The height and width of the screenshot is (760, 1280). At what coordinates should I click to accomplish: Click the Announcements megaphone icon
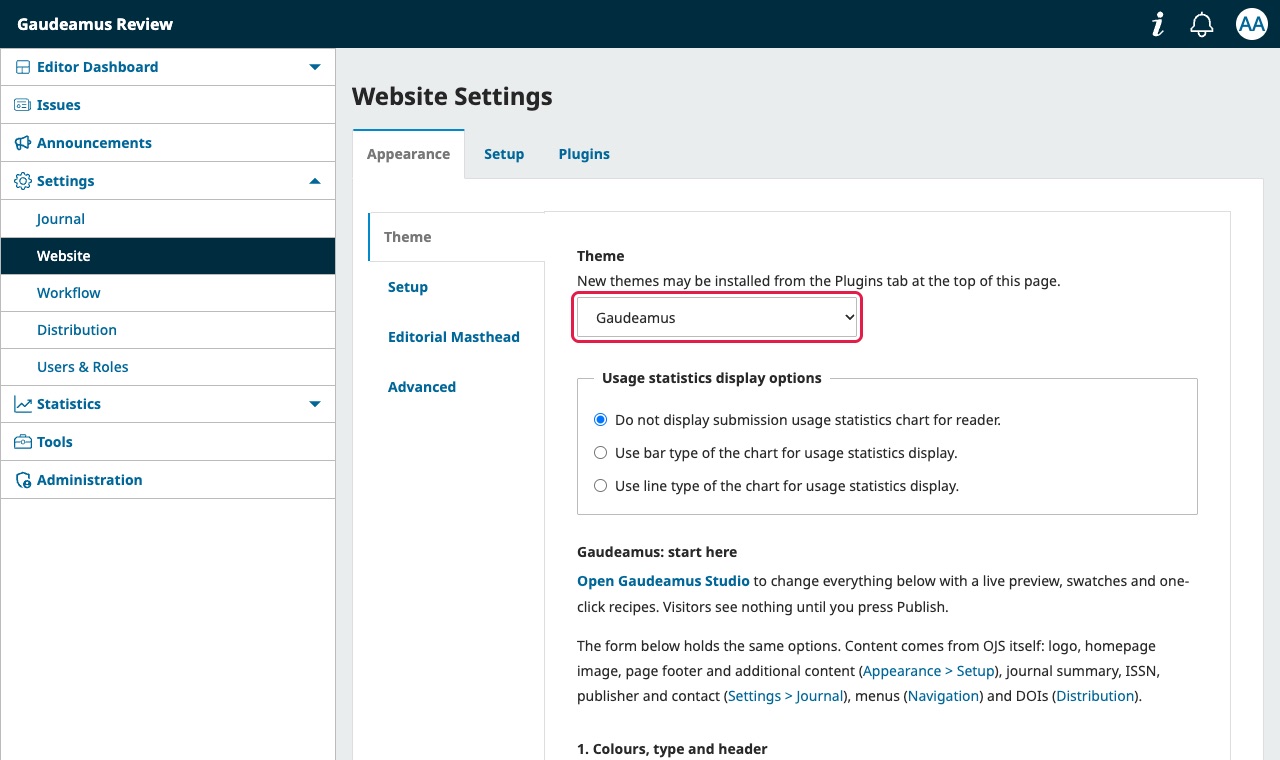pyautogui.click(x=23, y=143)
